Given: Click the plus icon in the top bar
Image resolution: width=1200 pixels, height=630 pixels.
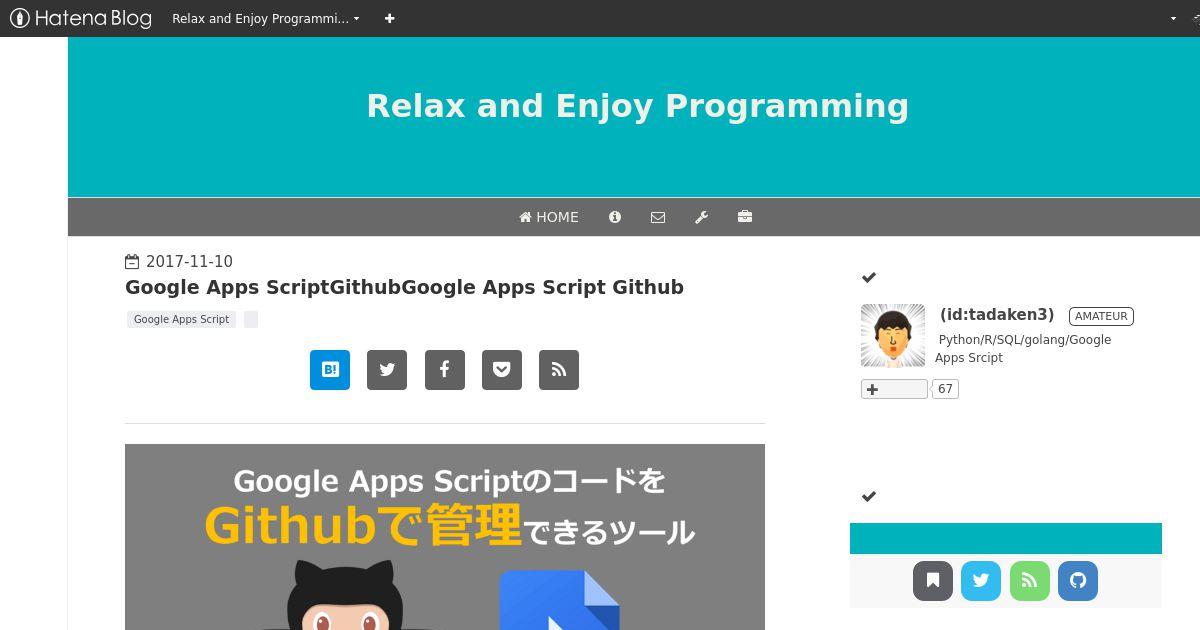Looking at the screenshot, I should [389, 18].
